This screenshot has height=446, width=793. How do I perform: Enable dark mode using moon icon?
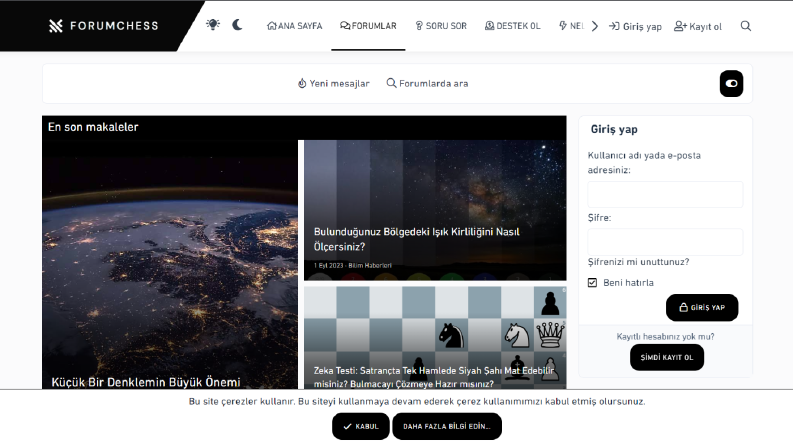237,25
